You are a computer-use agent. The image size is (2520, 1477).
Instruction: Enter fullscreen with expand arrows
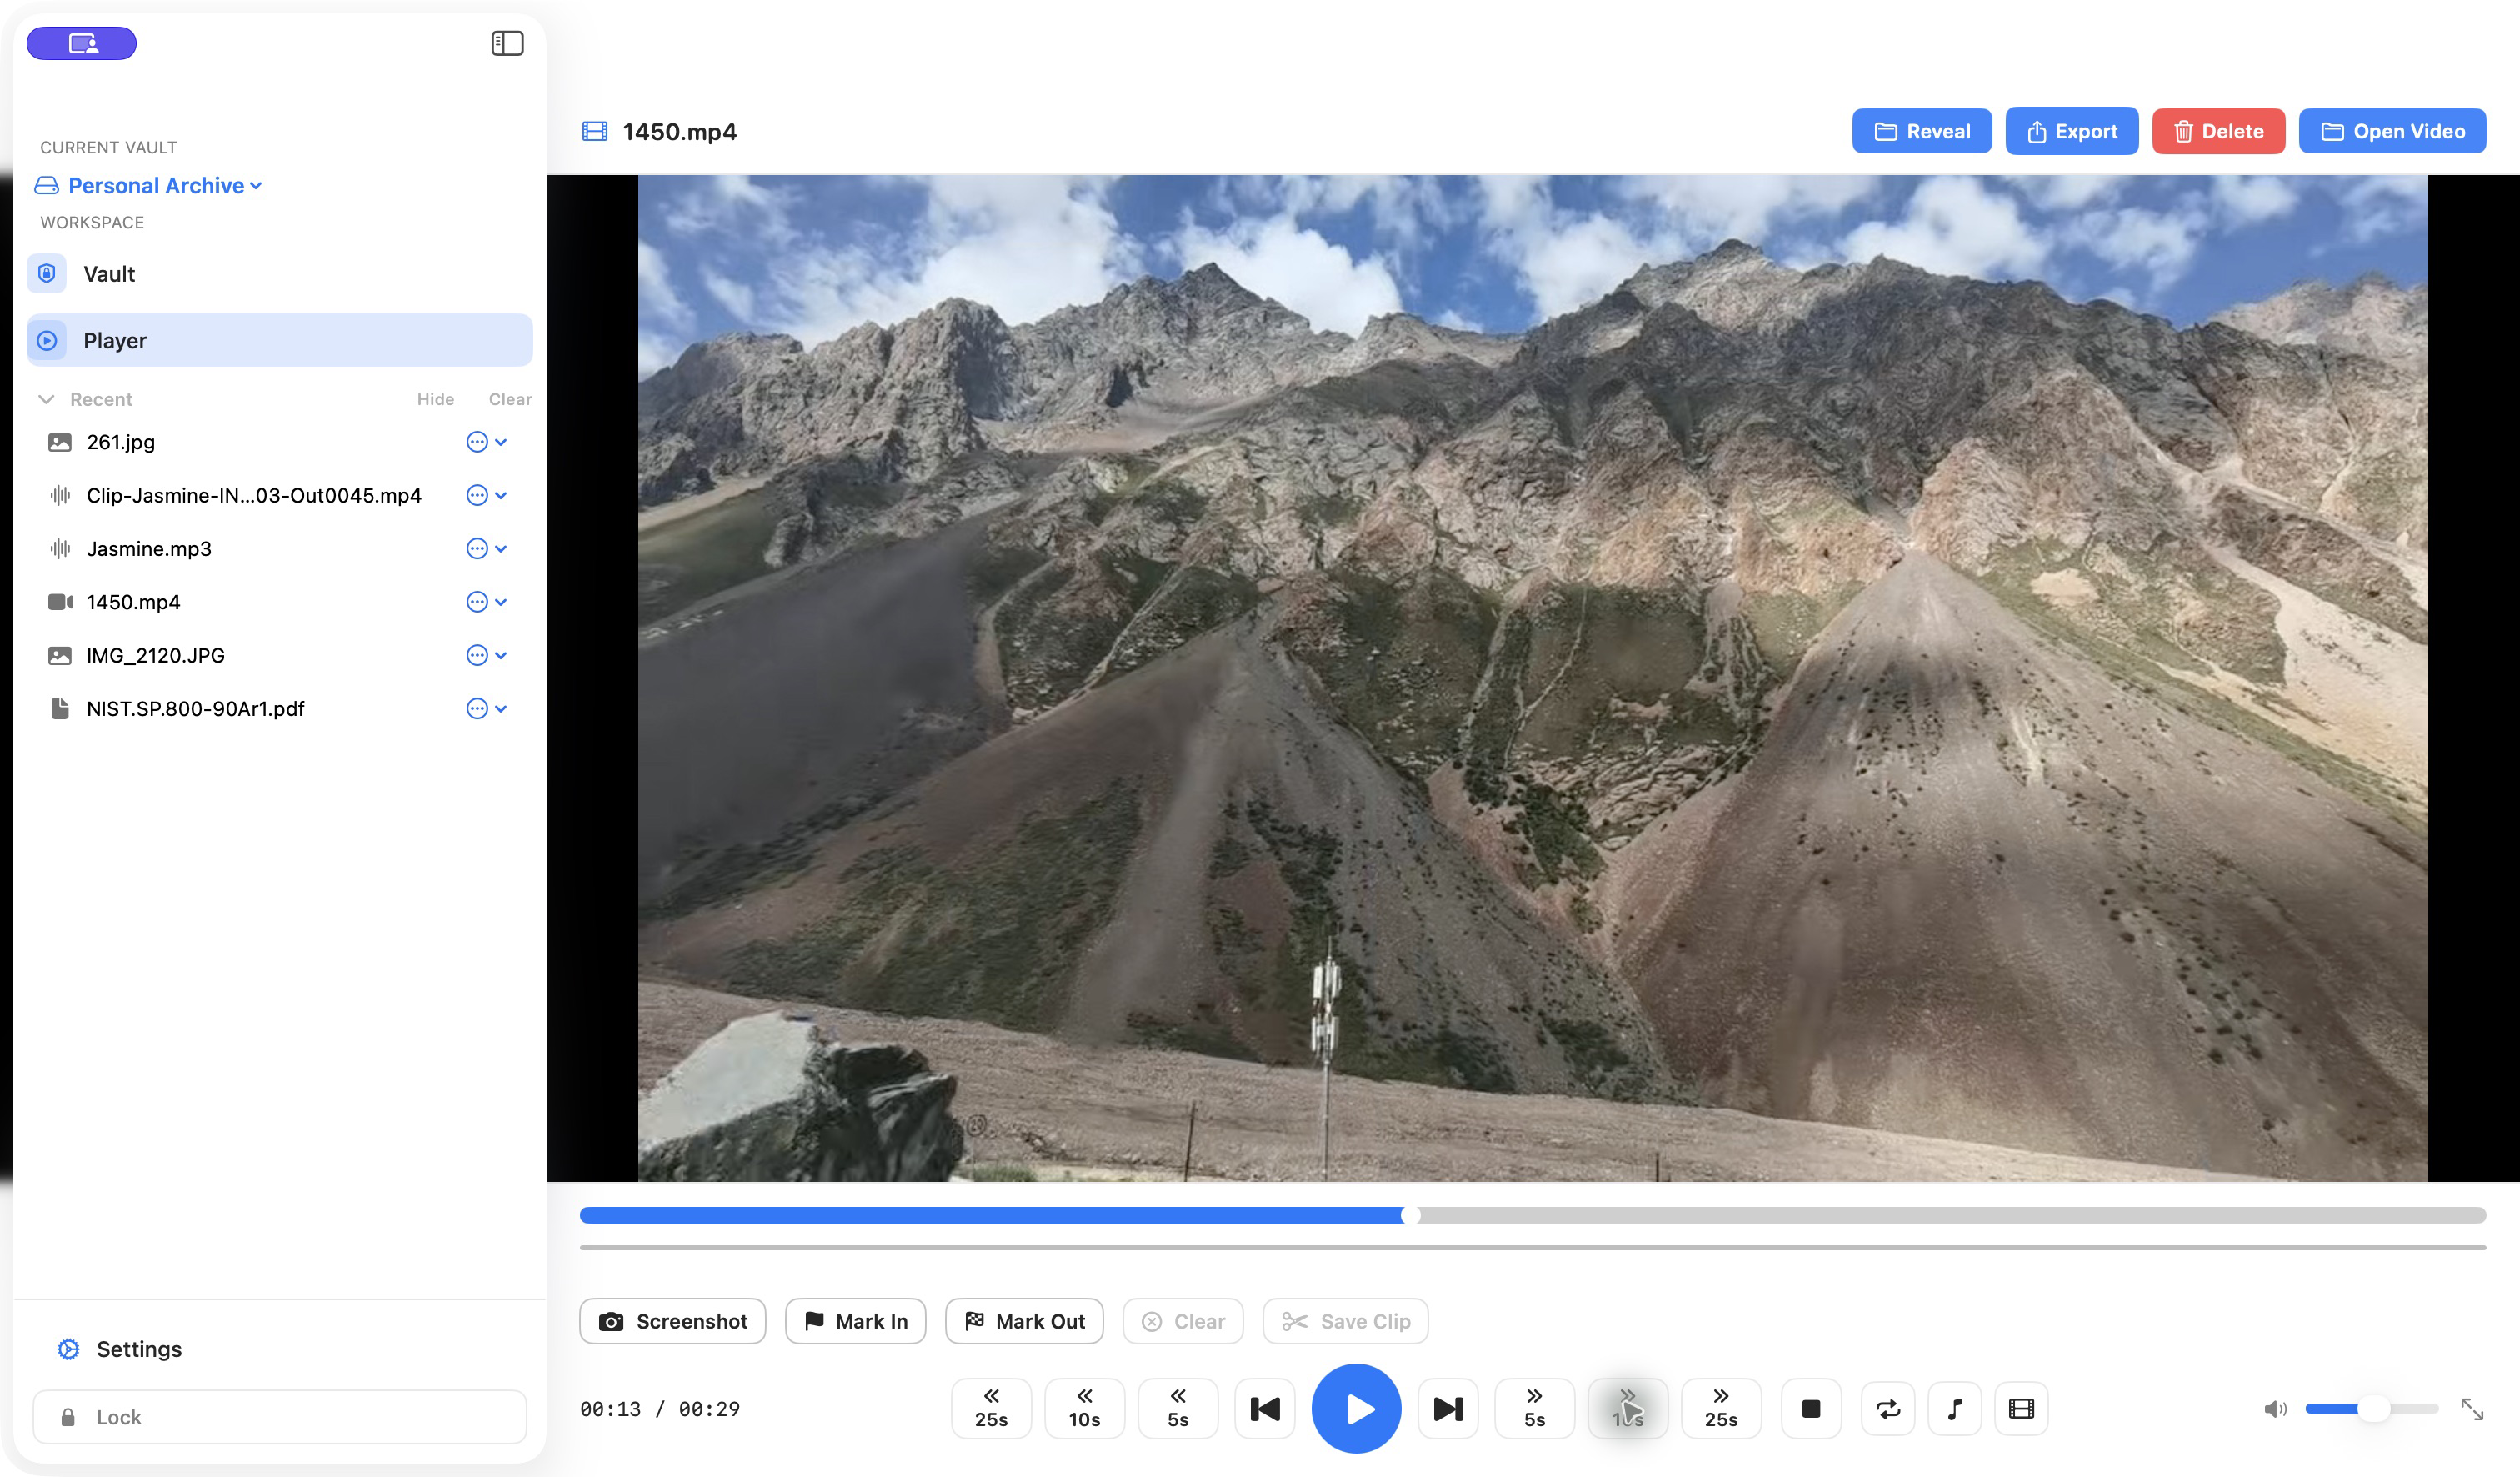[2472, 1408]
